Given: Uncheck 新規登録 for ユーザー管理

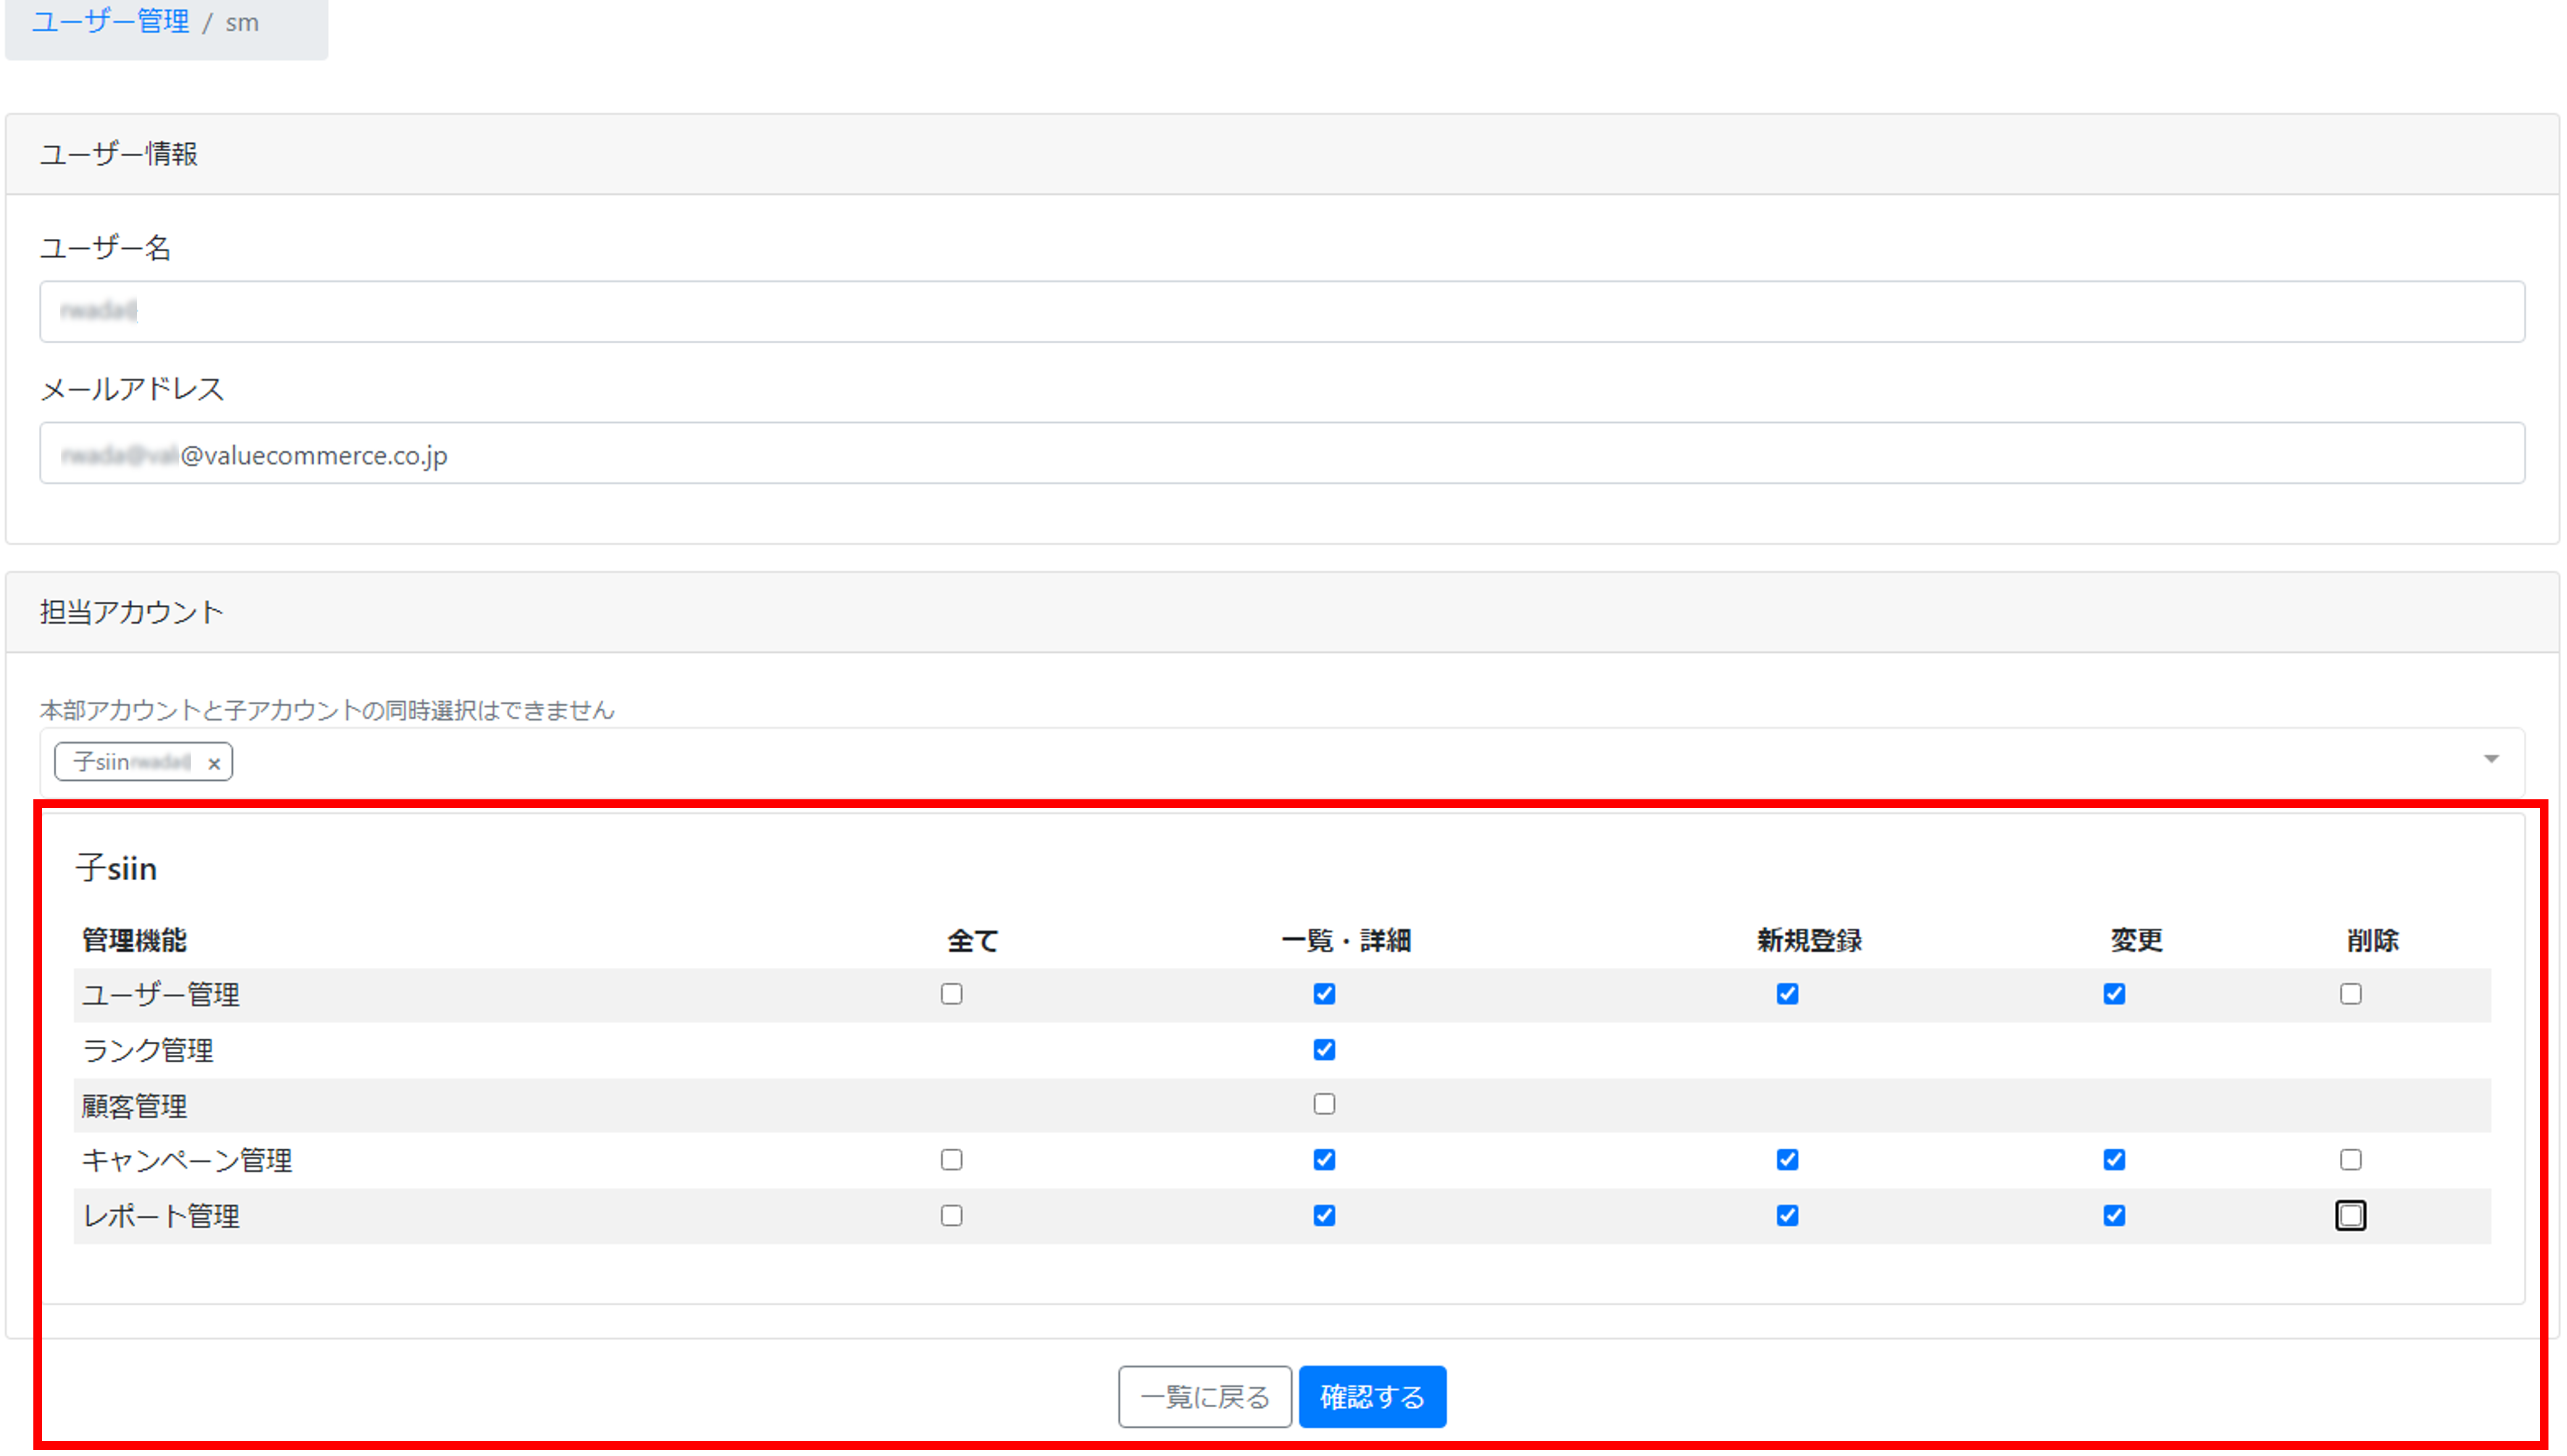Looking at the screenshot, I should (x=1787, y=994).
